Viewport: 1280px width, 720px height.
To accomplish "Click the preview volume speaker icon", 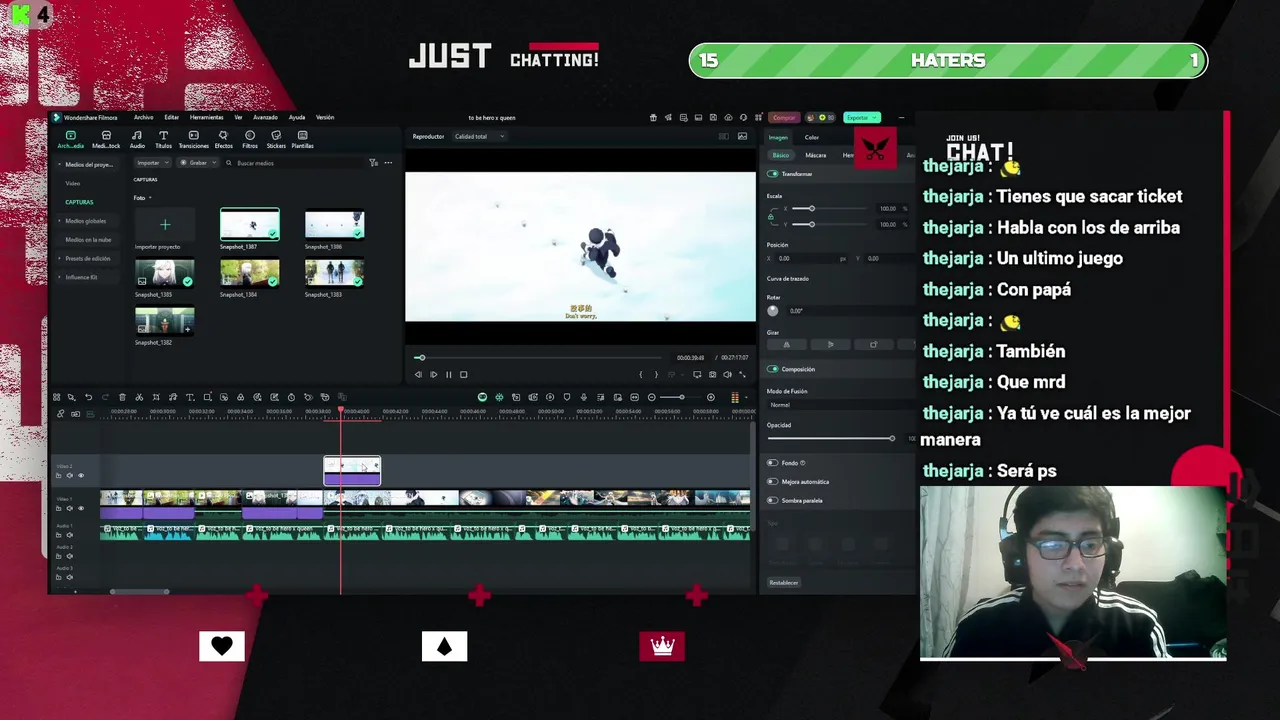I will click(727, 374).
